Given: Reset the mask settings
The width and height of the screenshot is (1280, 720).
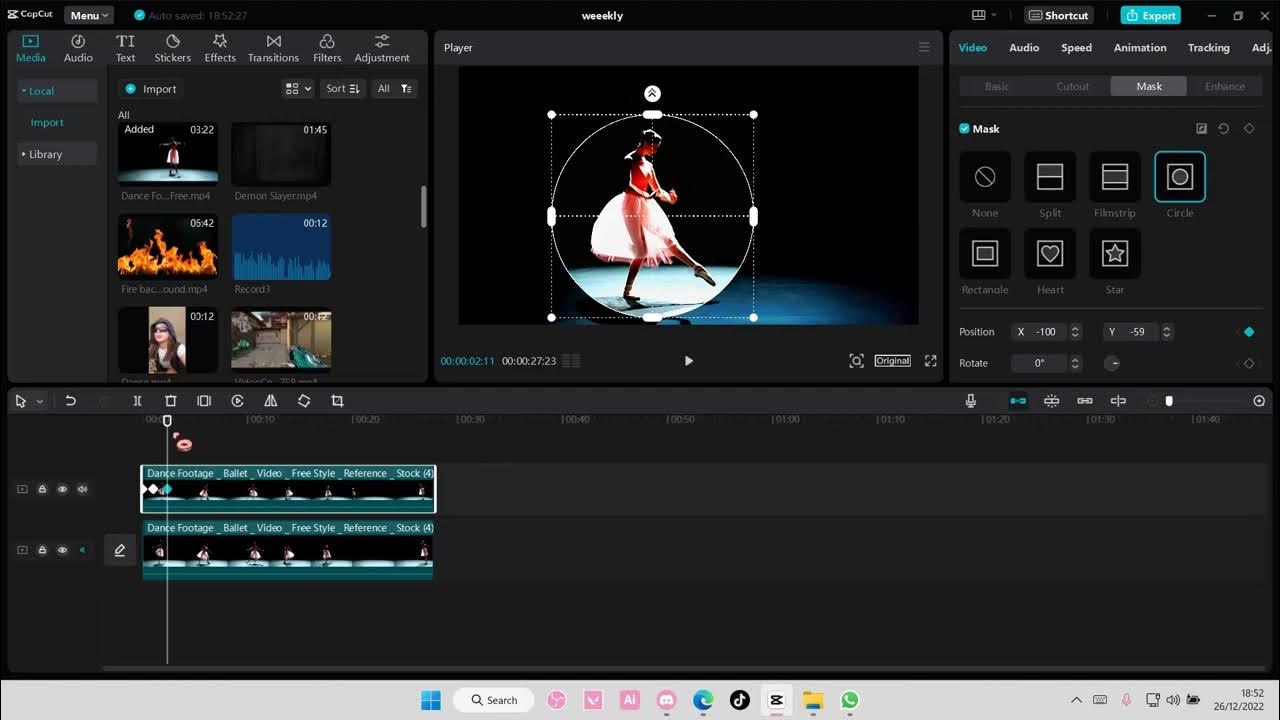Looking at the screenshot, I should pos(1224,129).
